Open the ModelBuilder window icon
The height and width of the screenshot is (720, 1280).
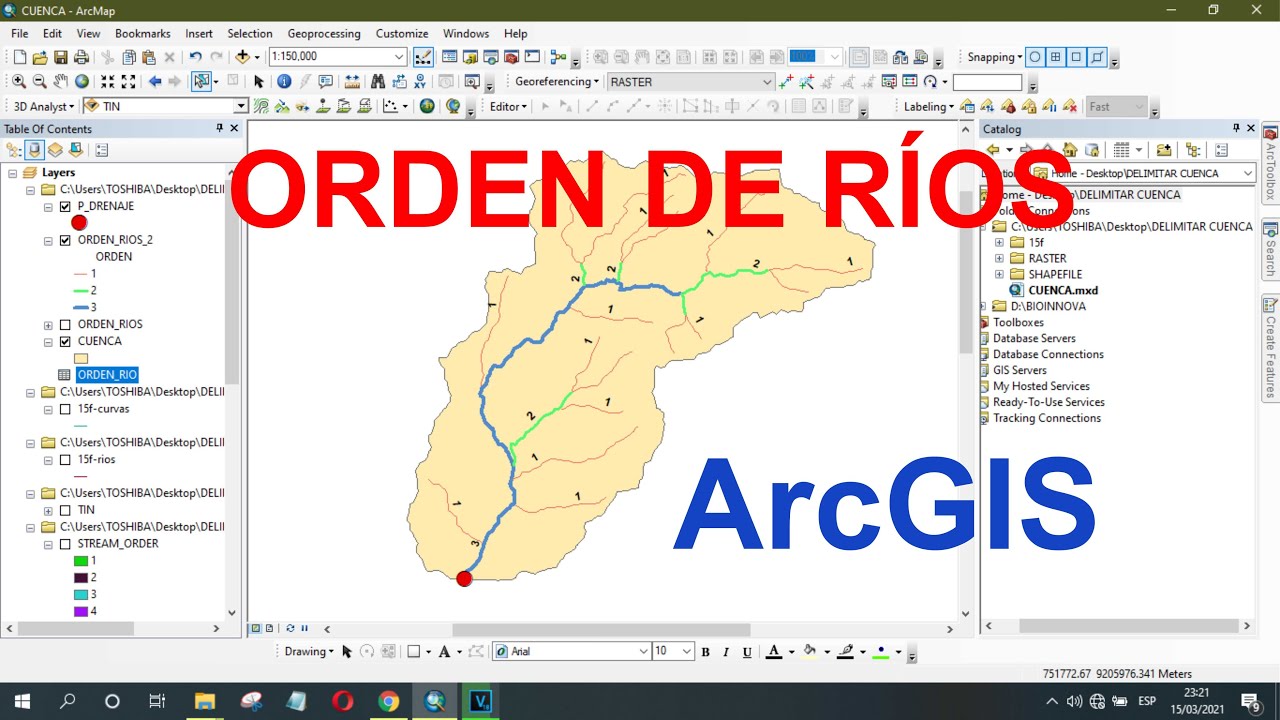(558, 57)
